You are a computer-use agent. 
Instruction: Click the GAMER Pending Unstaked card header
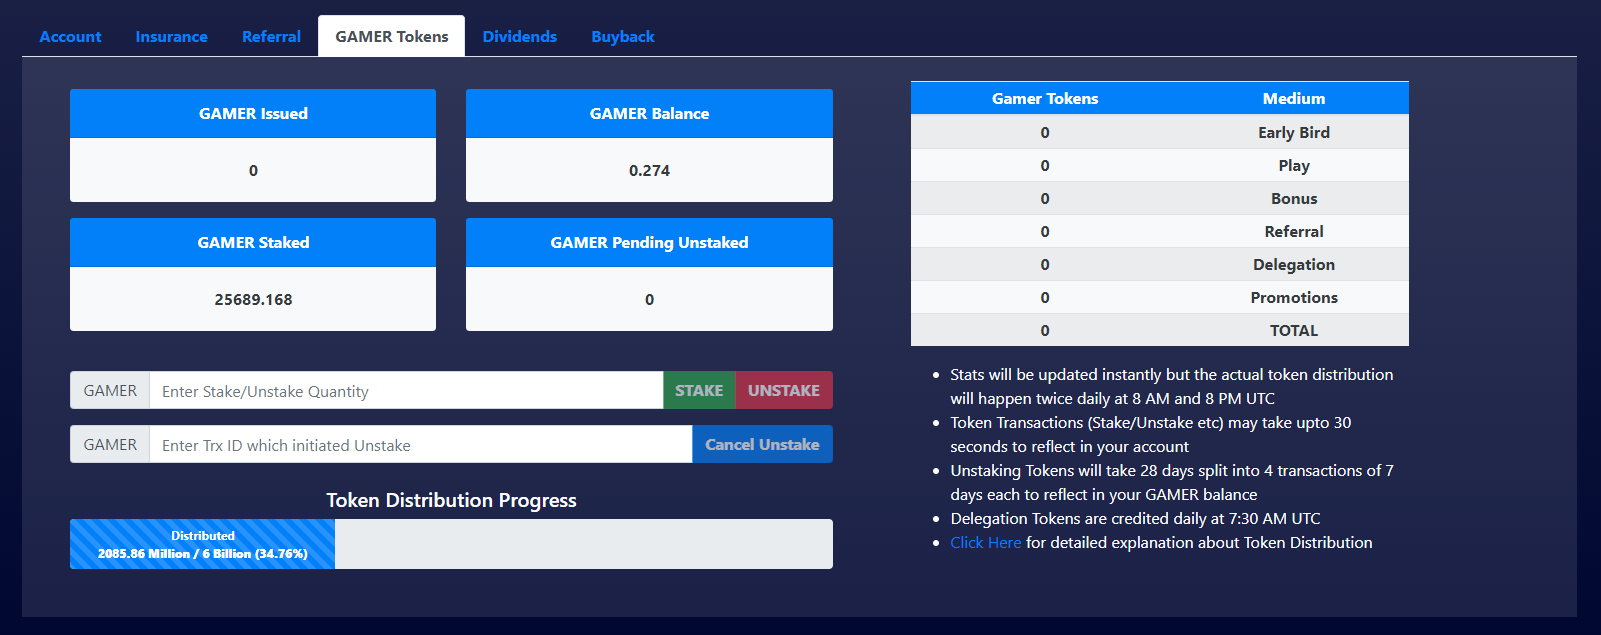click(649, 243)
